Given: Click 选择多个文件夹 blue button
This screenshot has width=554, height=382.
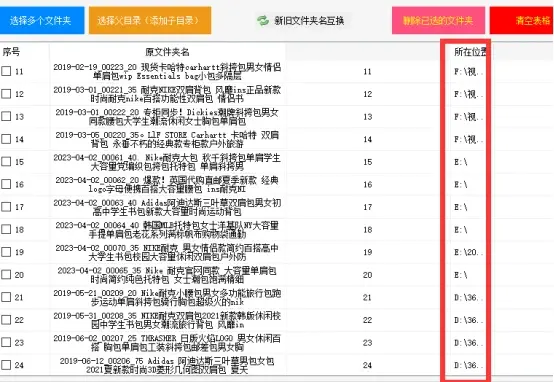Looking at the screenshot, I should tap(41, 20).
